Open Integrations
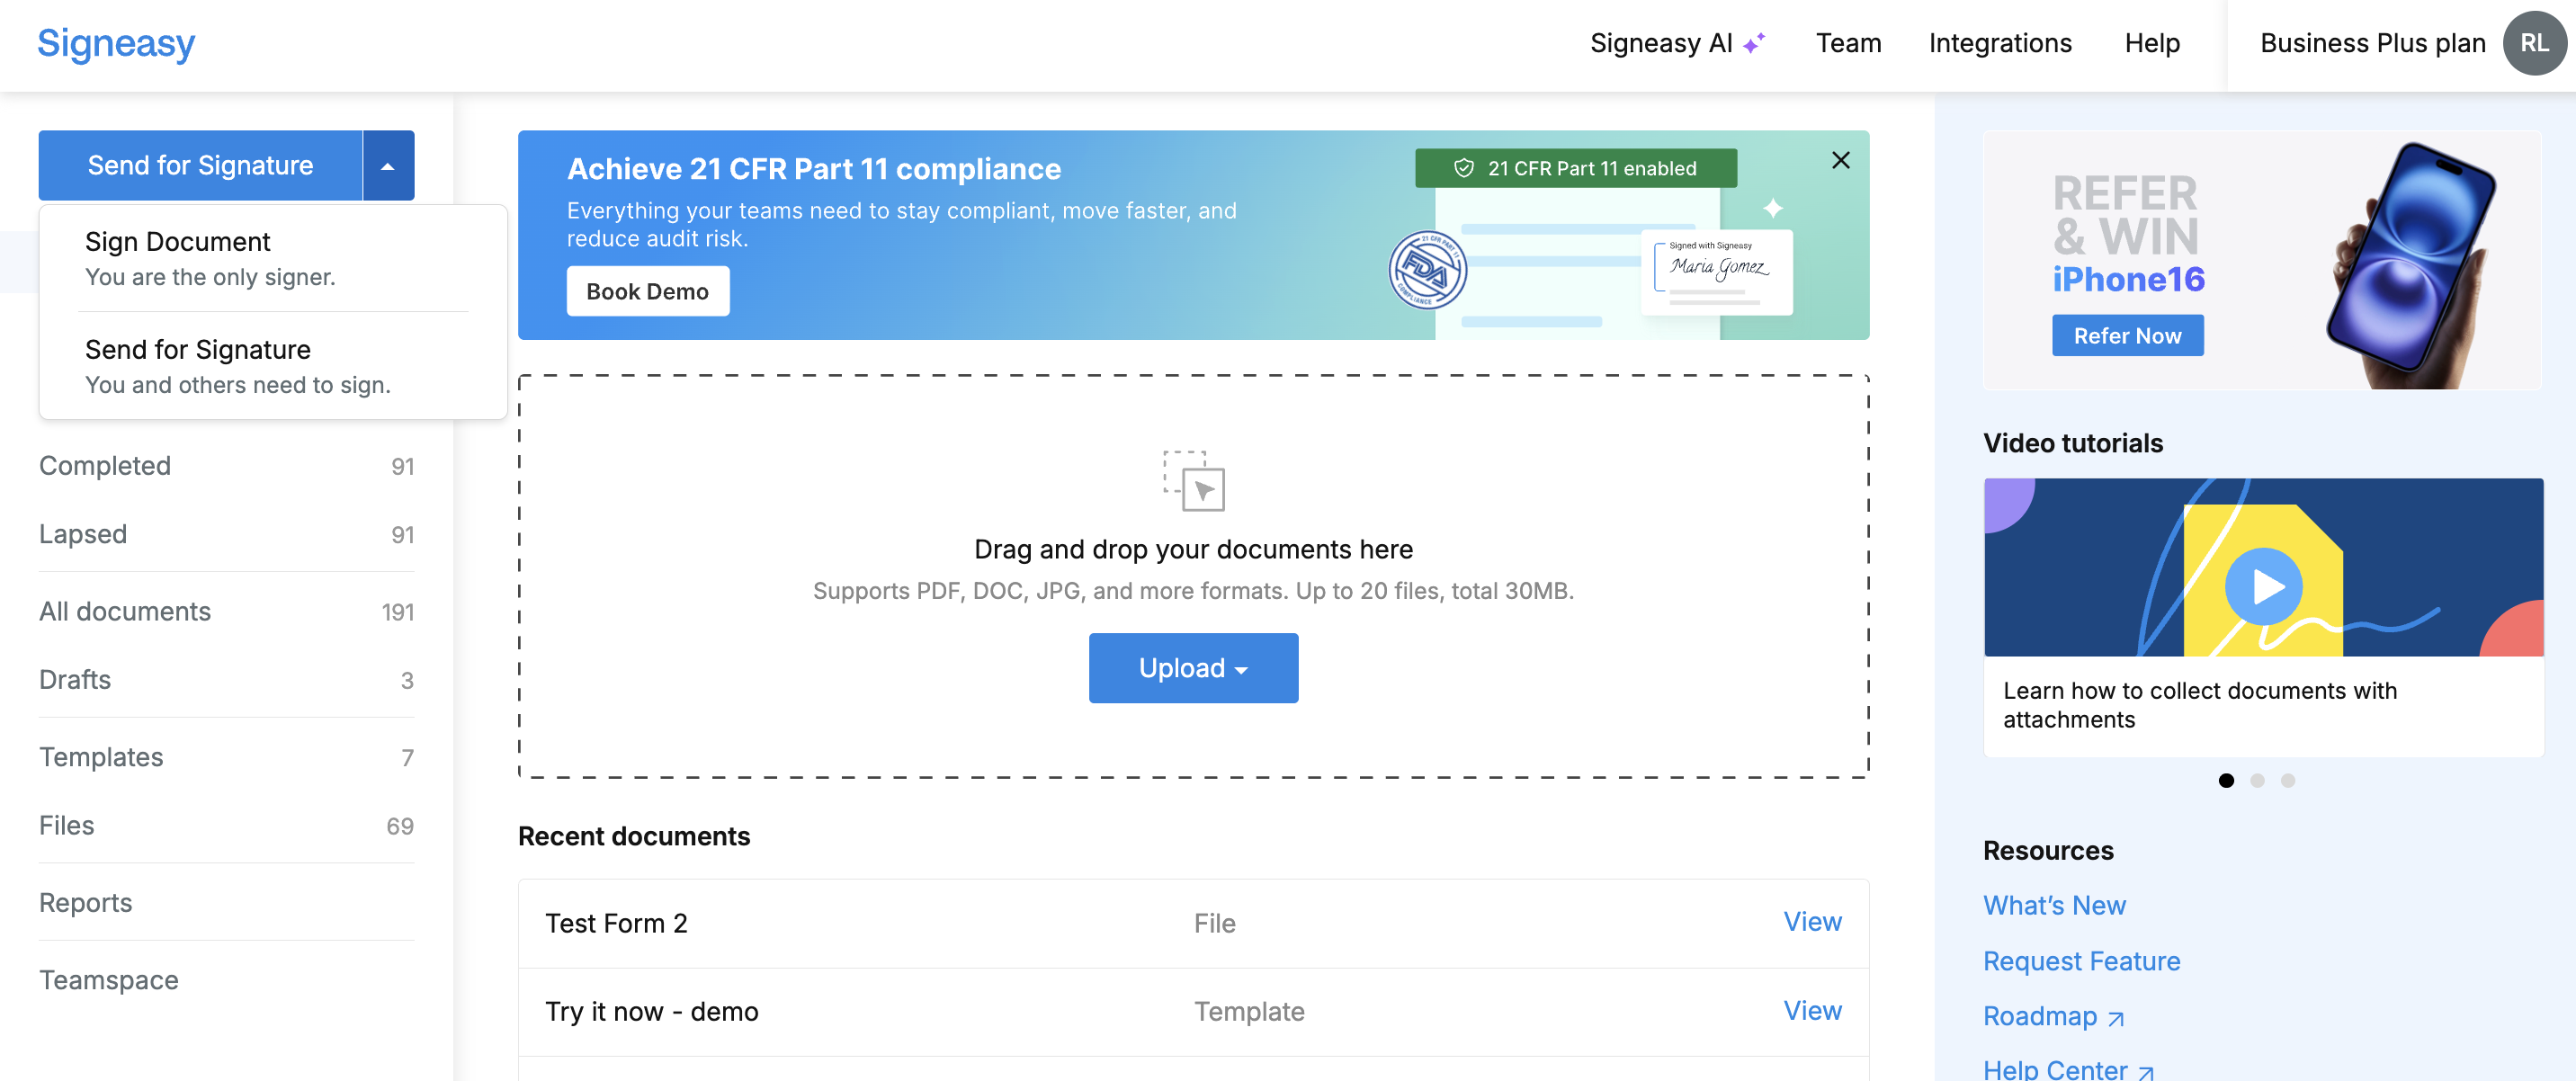2576x1081 pixels. click(2000, 44)
